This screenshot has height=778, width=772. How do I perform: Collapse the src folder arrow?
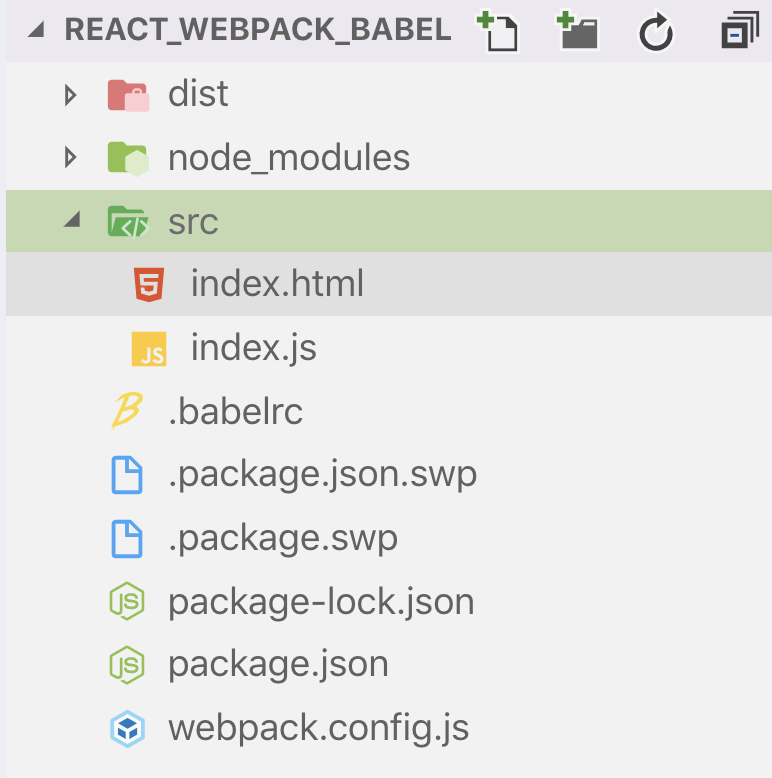(72, 219)
